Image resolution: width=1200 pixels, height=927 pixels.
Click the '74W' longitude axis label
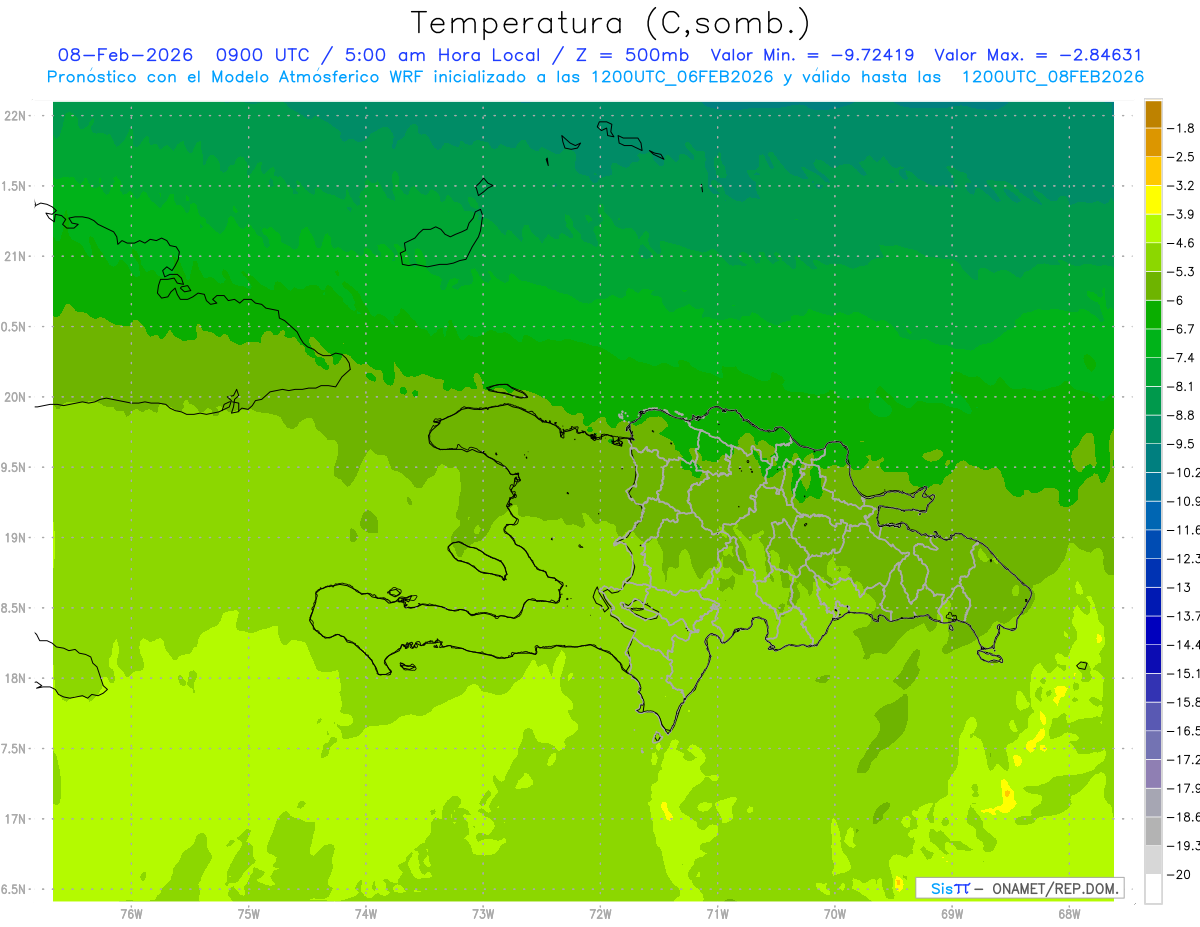[366, 914]
